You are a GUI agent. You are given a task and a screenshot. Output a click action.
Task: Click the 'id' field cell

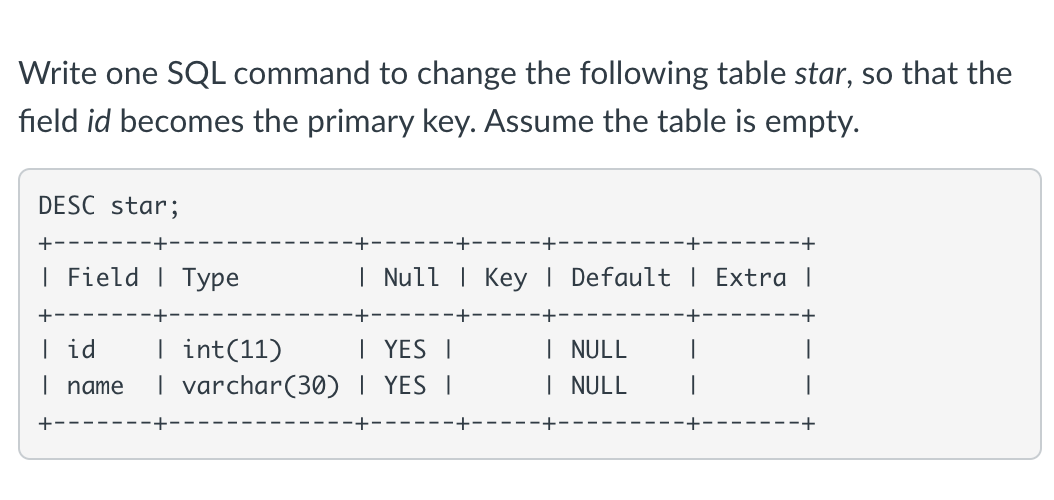pyautogui.click(x=81, y=349)
